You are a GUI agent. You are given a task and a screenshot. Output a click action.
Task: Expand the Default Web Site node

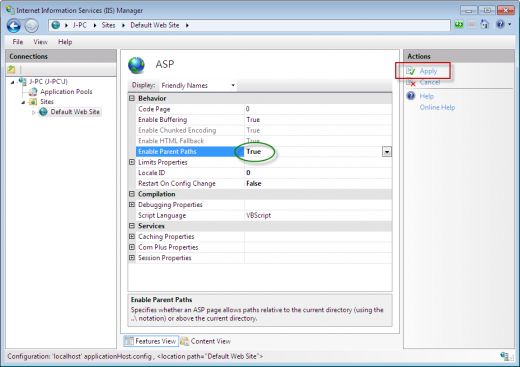click(33, 113)
